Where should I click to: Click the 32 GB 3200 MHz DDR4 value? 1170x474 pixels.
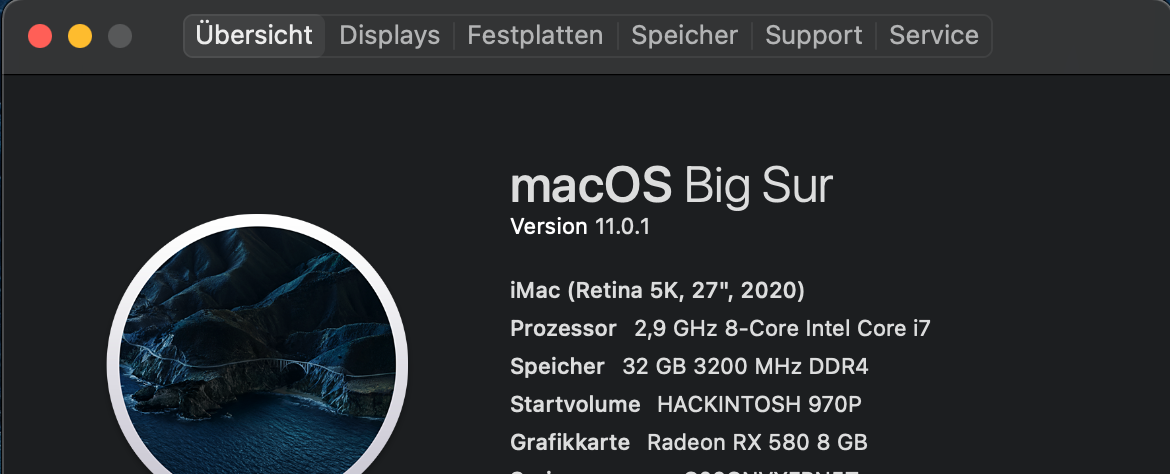745,367
